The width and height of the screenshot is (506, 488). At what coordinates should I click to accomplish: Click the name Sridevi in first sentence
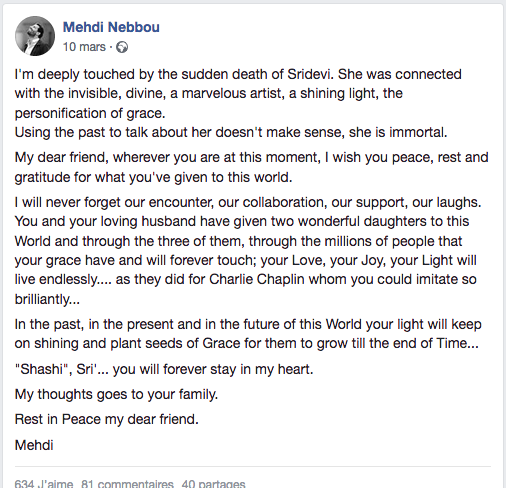click(310, 74)
